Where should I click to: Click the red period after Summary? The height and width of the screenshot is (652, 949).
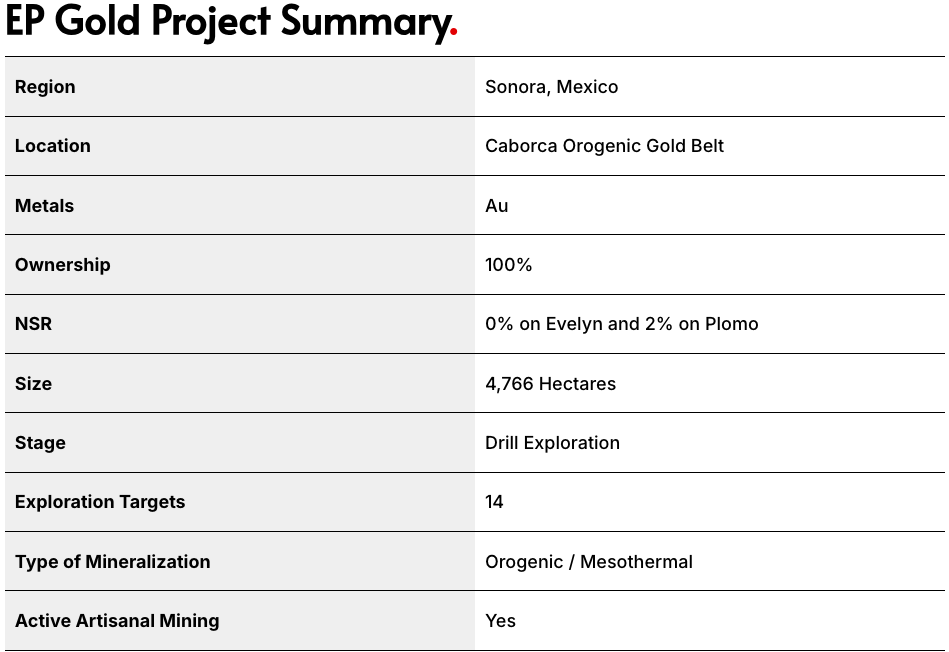(454, 34)
